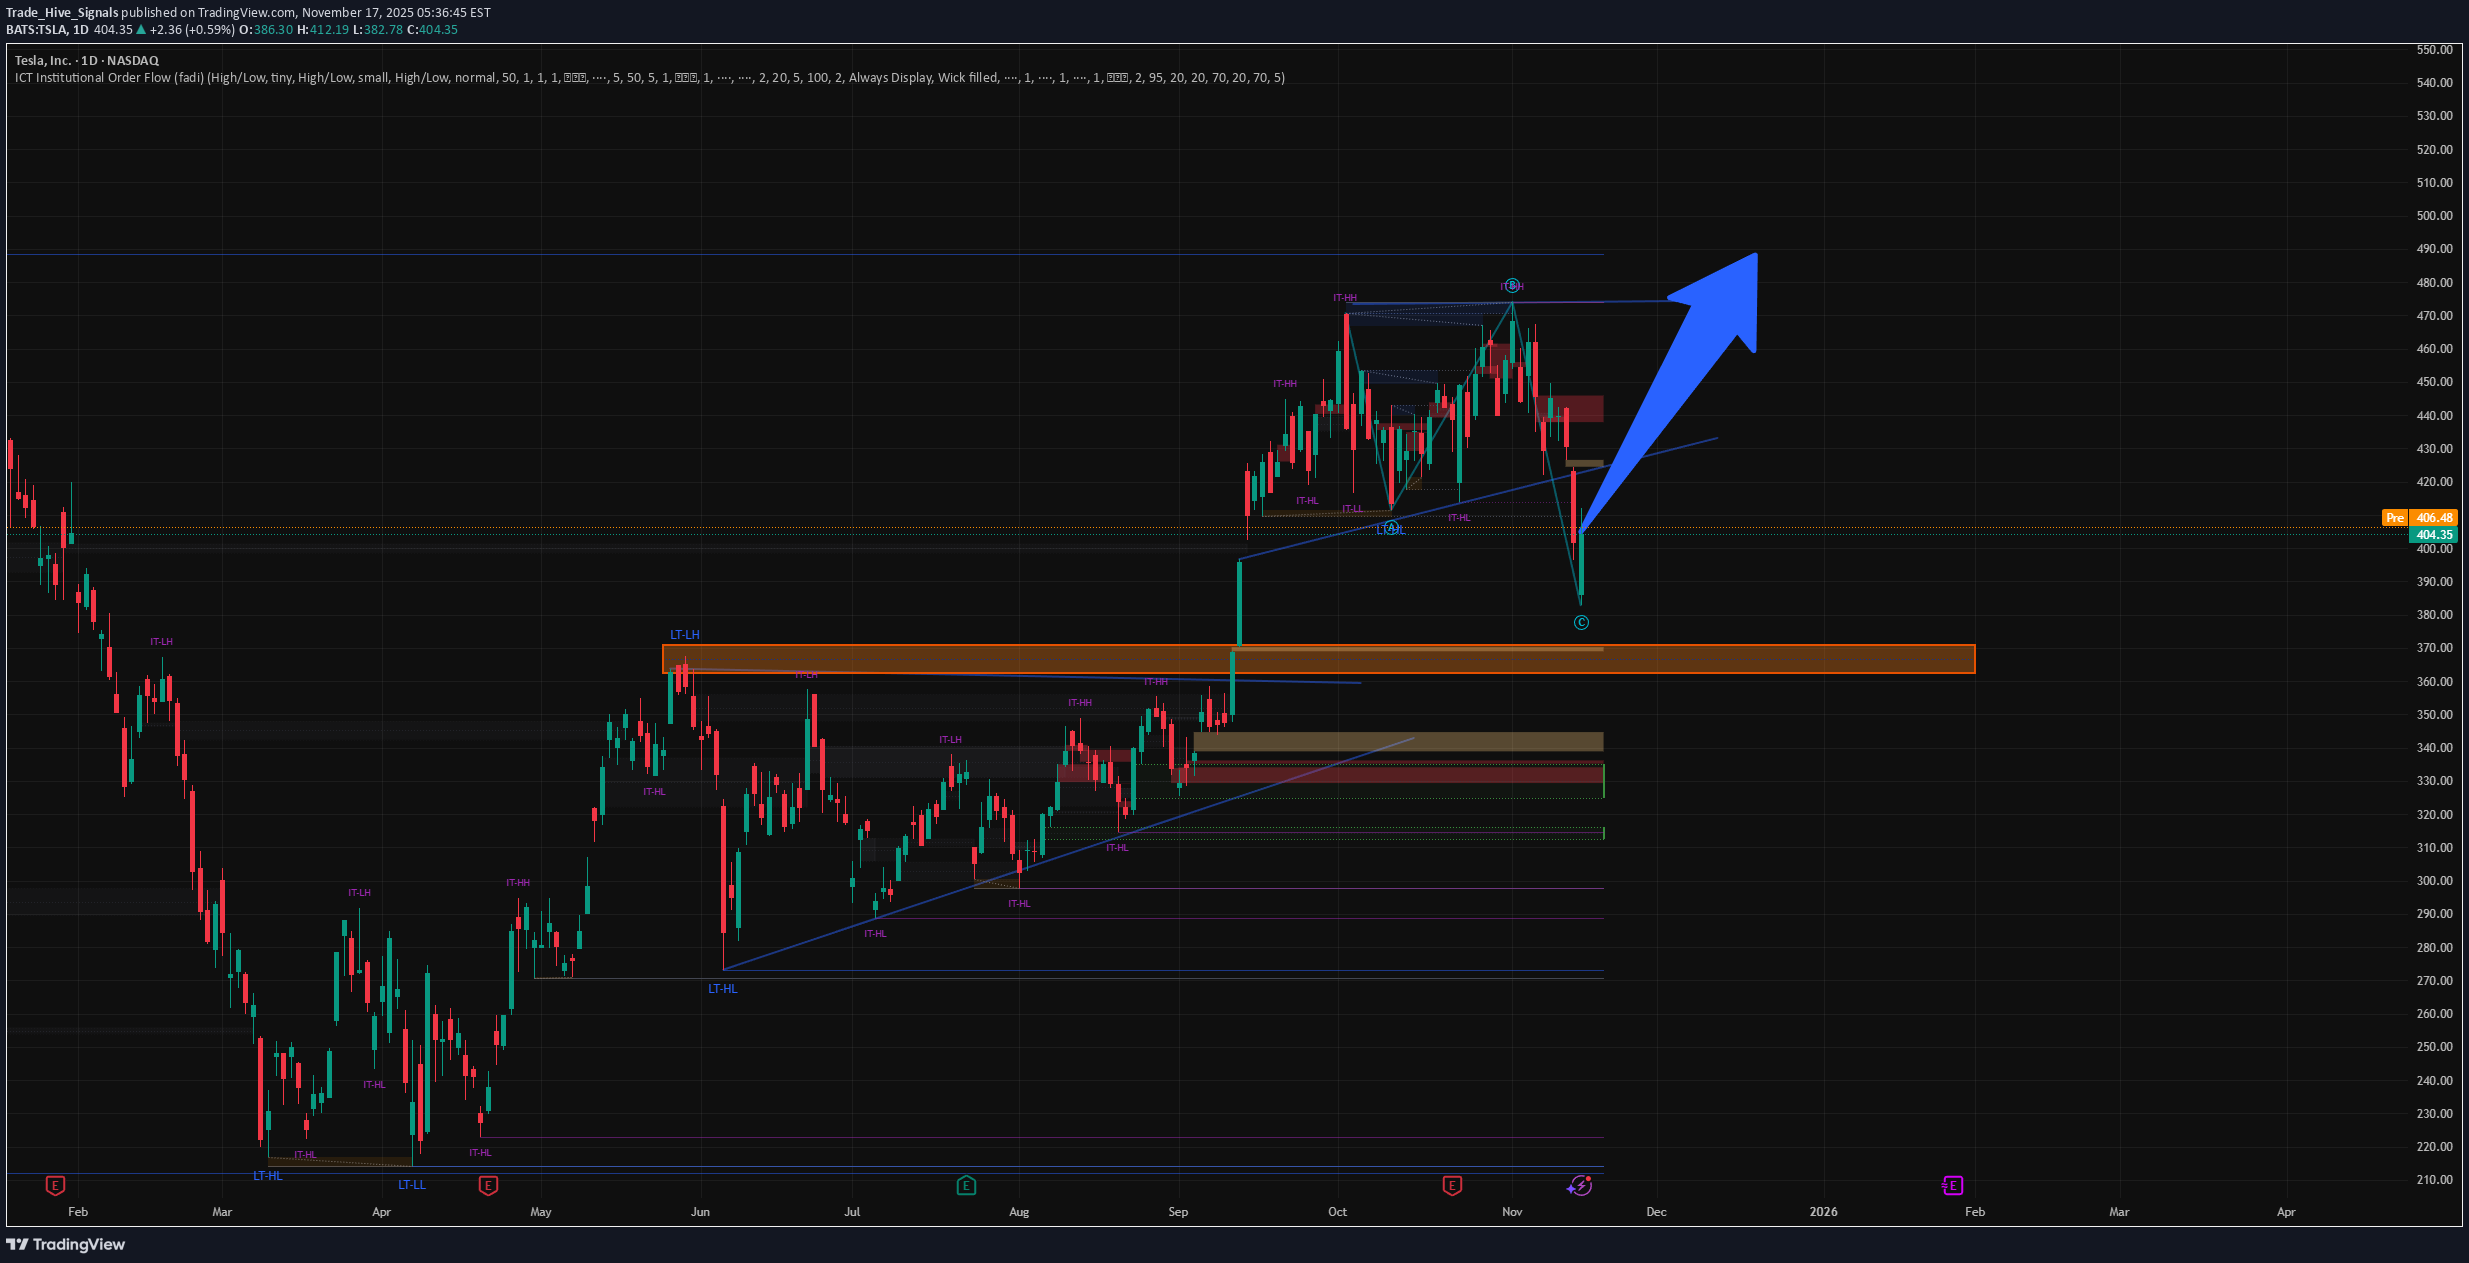Click the red earnings marker near November
Viewport: 2469px width, 1263px height.
click(1452, 1186)
